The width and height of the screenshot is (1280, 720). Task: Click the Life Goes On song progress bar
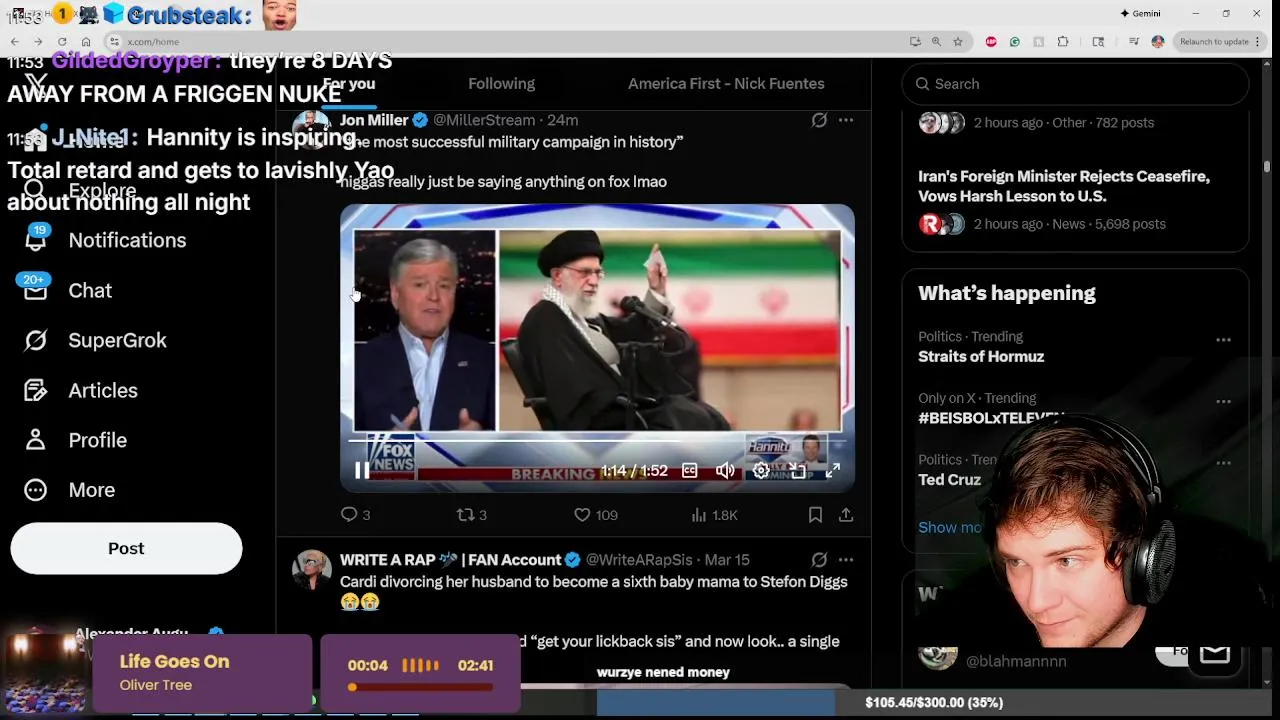click(420, 687)
